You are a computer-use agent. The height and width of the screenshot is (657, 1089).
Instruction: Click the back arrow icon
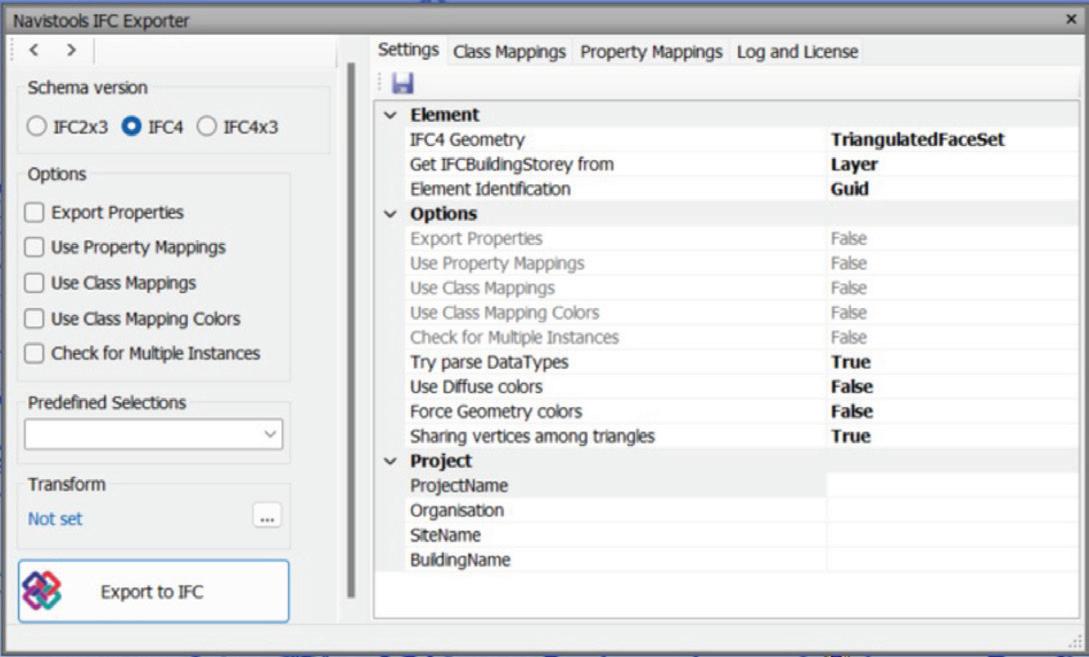coord(34,50)
